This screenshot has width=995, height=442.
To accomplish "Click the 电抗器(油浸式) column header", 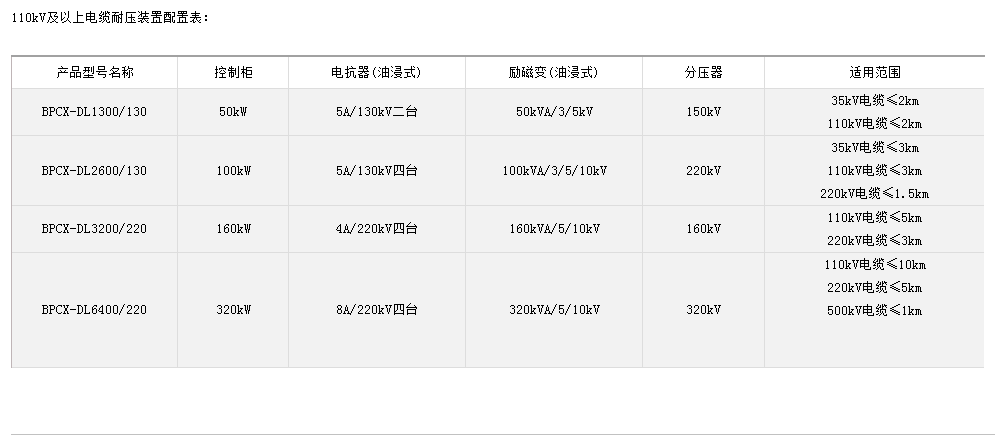I will tap(376, 73).
